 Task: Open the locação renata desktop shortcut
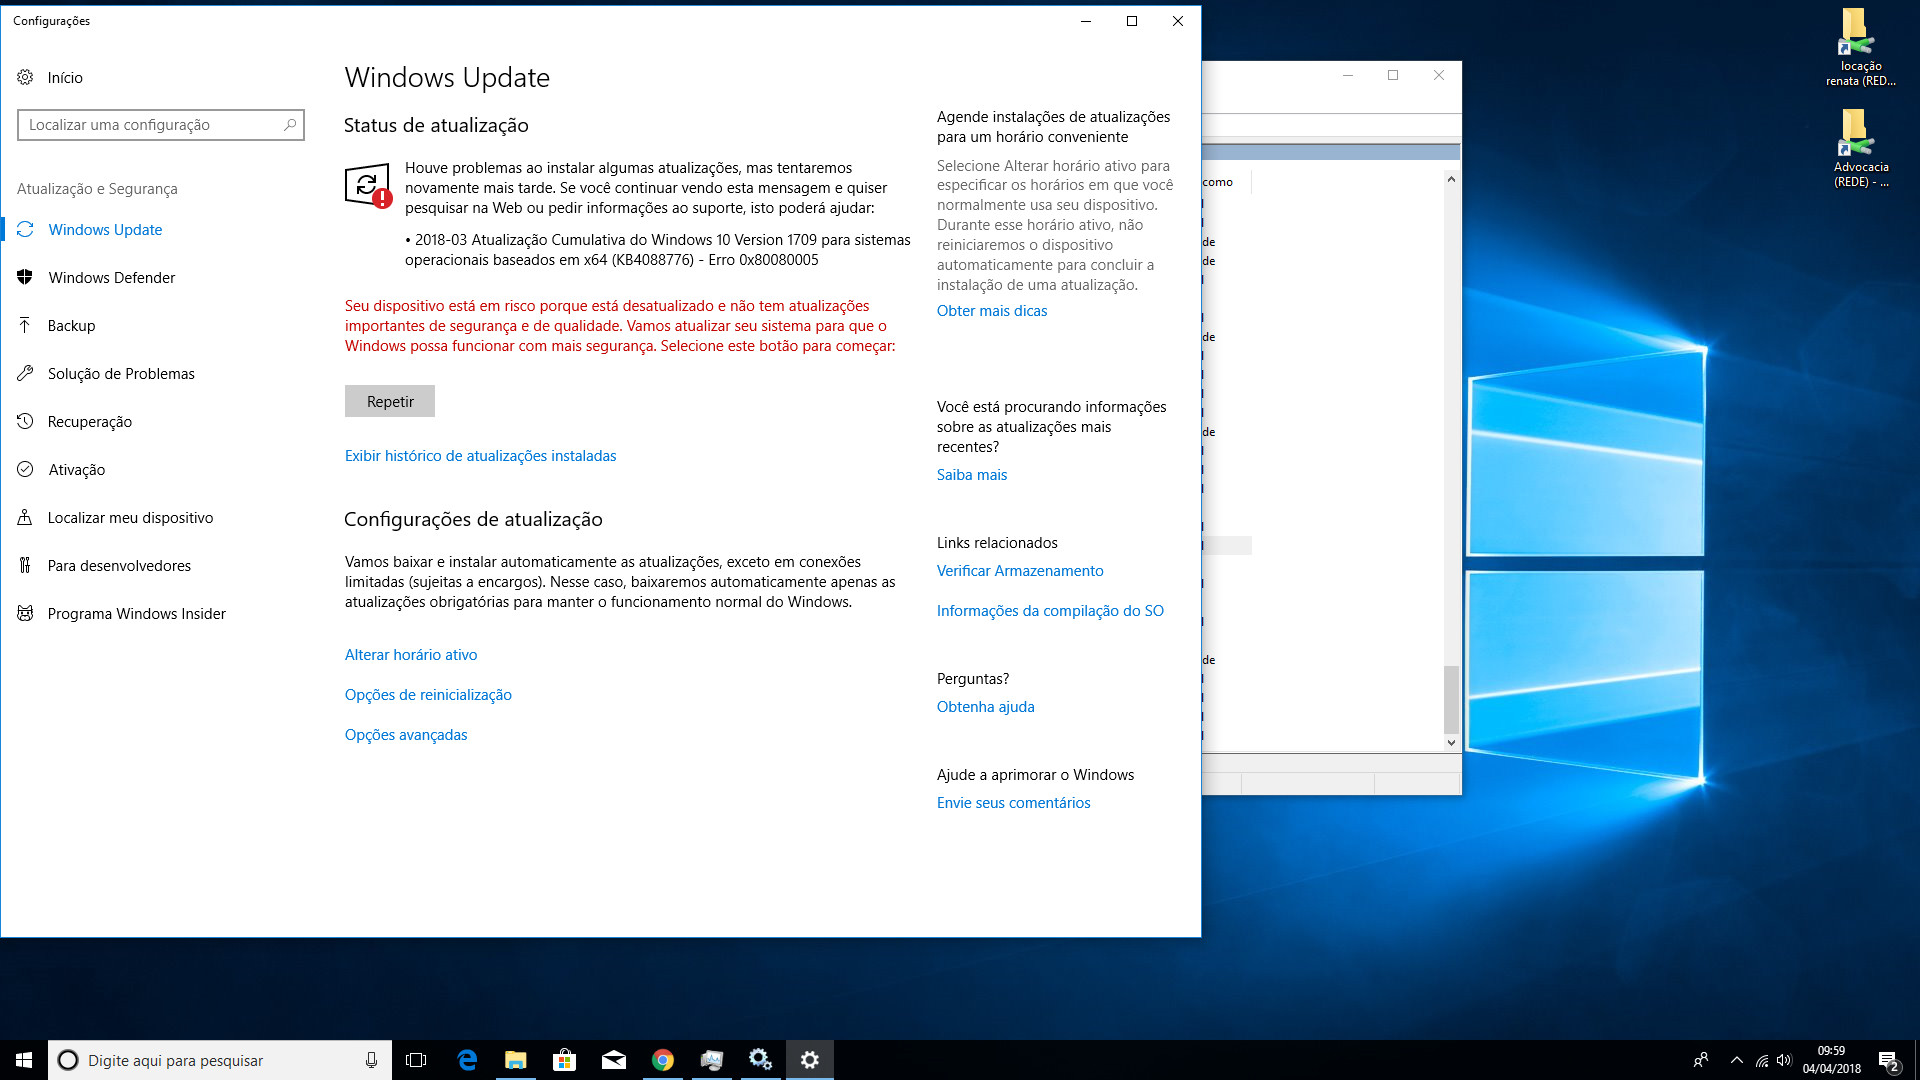(1860, 48)
